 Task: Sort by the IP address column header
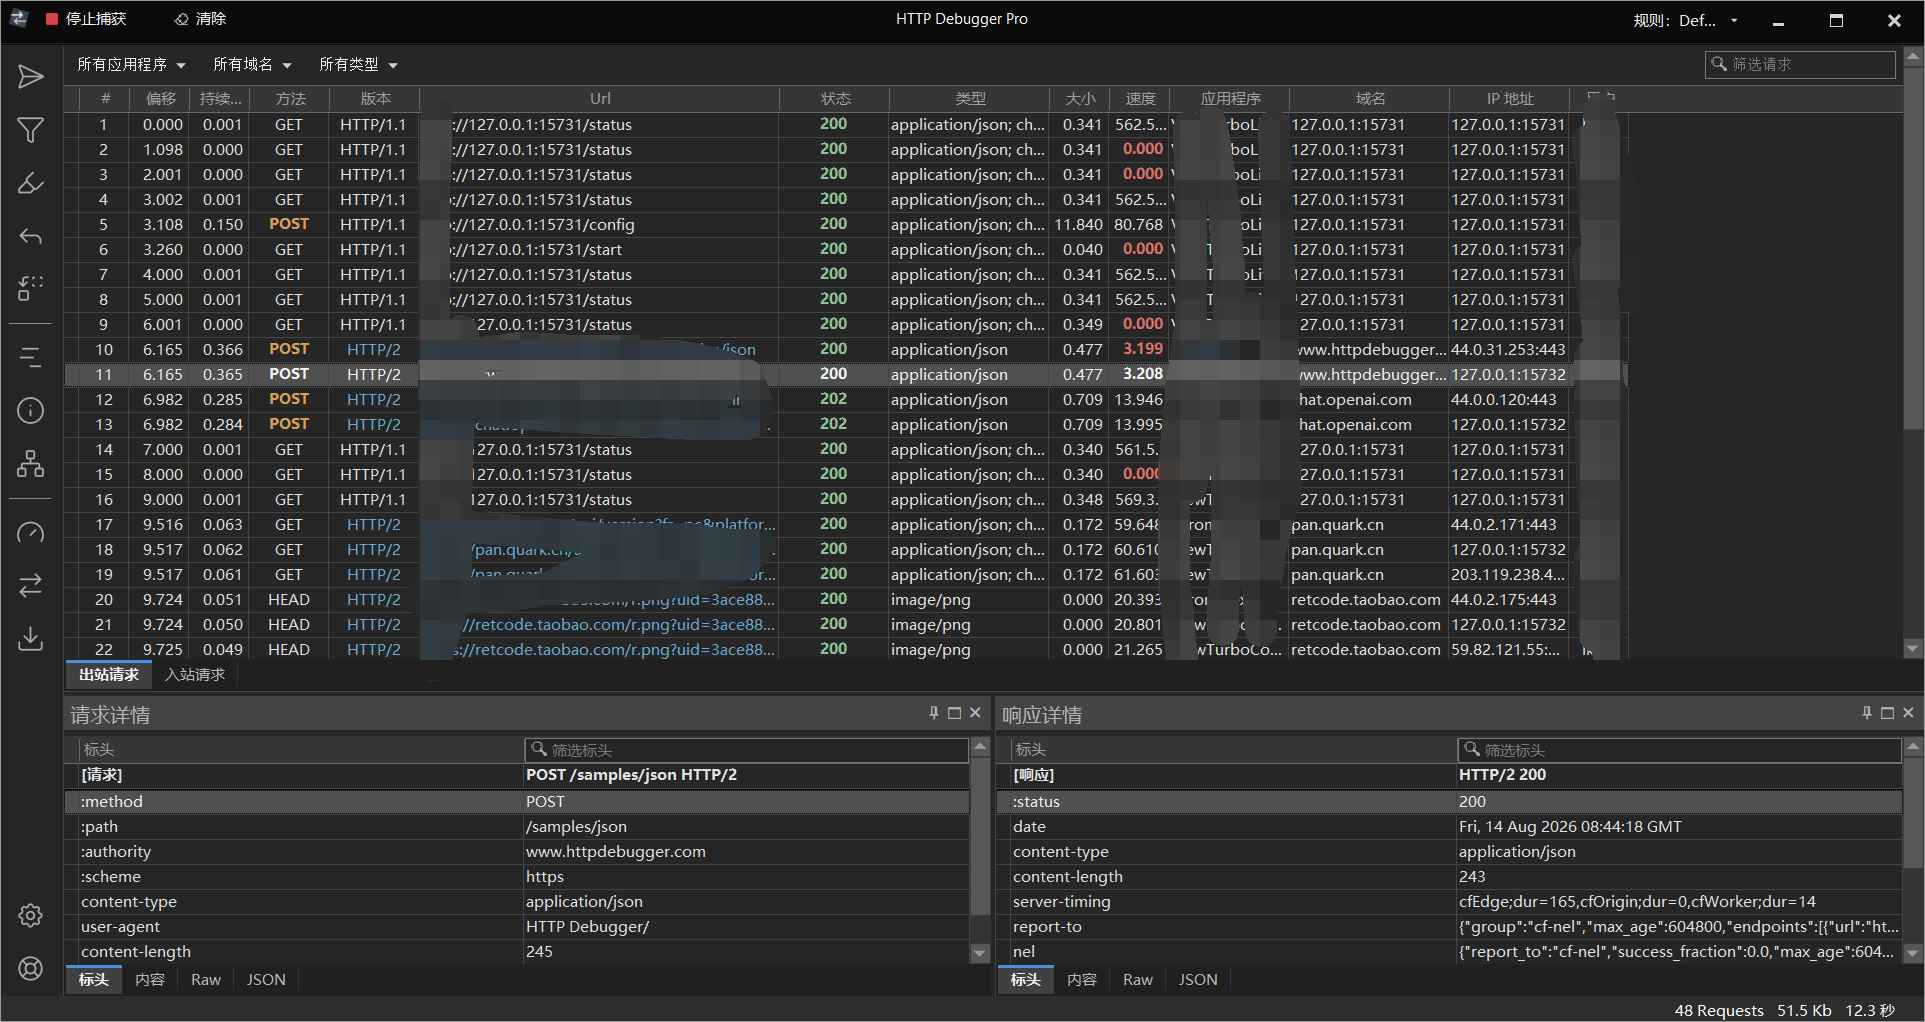[x=1510, y=98]
